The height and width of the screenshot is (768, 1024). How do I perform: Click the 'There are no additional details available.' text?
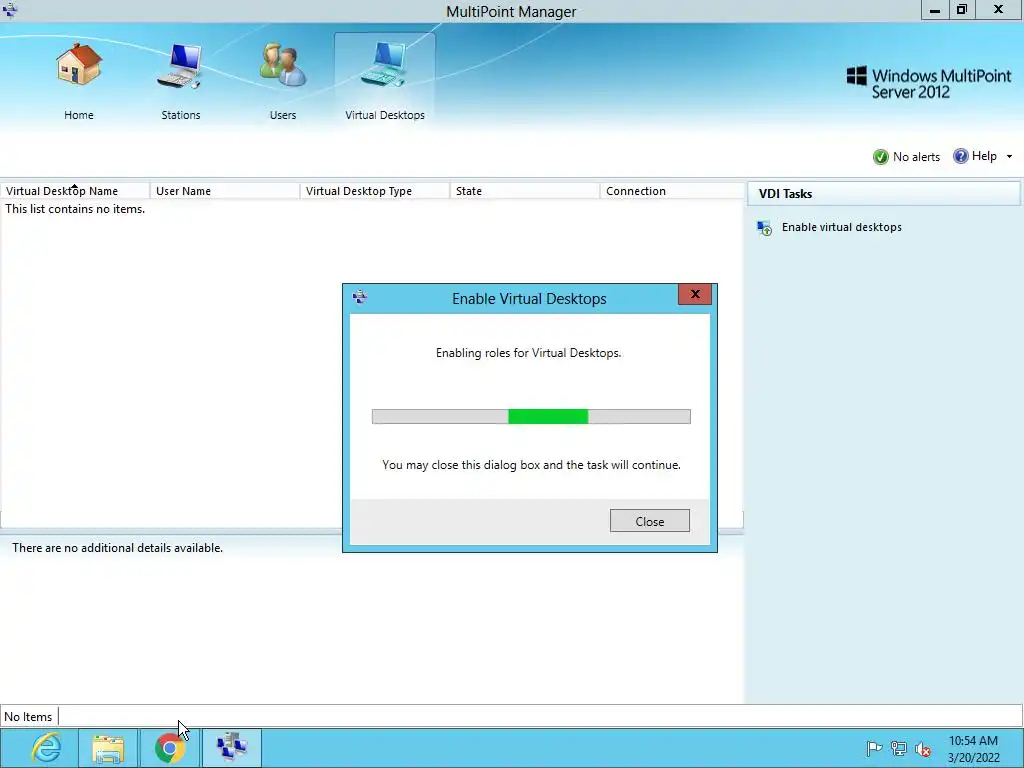(118, 548)
